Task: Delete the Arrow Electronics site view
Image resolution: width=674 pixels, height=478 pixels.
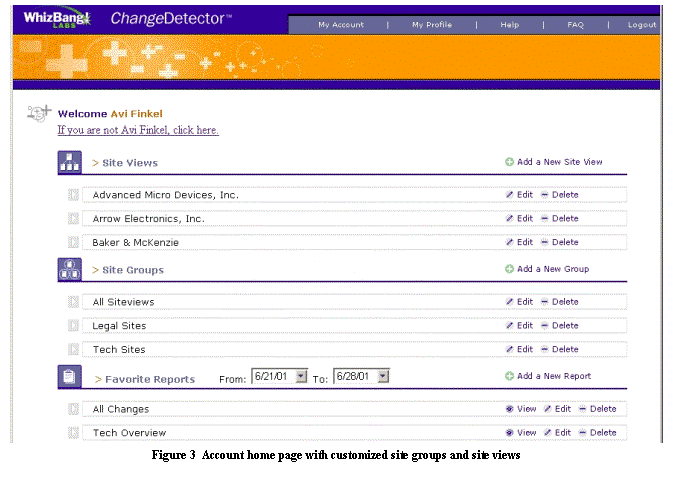Action: pos(565,218)
